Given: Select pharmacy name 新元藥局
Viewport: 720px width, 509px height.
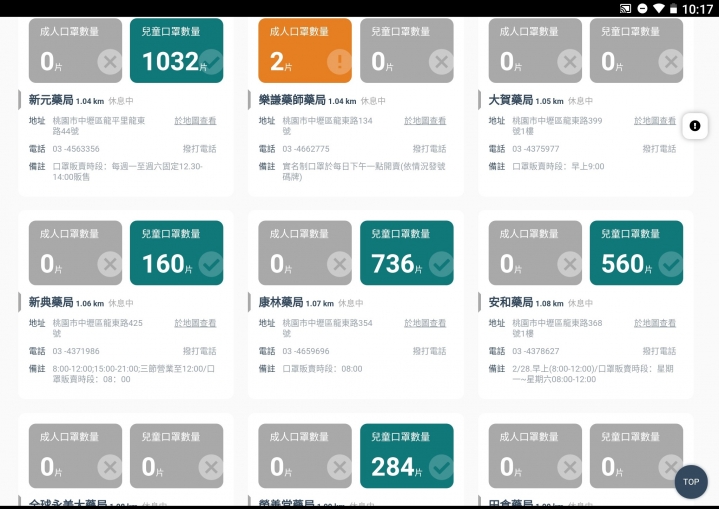Looking at the screenshot, I should [x=51, y=100].
